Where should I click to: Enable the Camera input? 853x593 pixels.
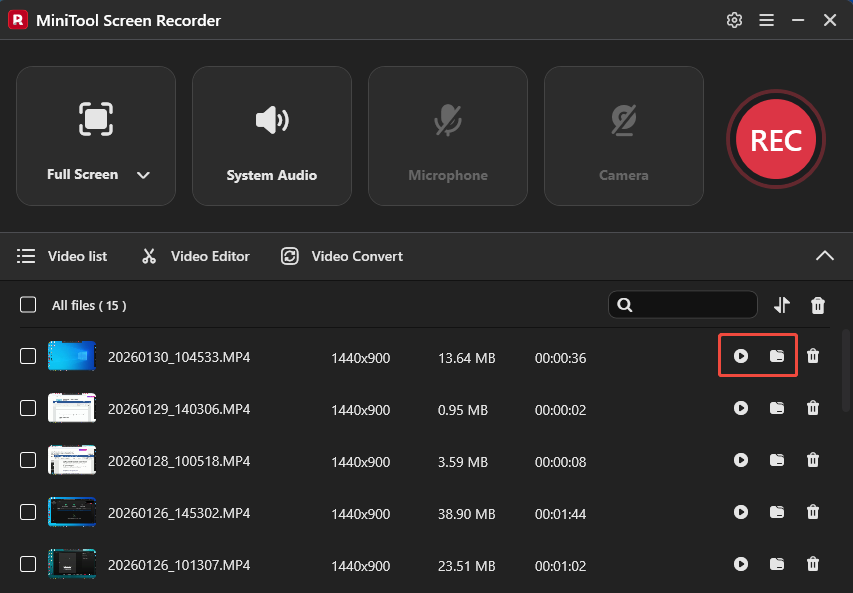coord(623,136)
